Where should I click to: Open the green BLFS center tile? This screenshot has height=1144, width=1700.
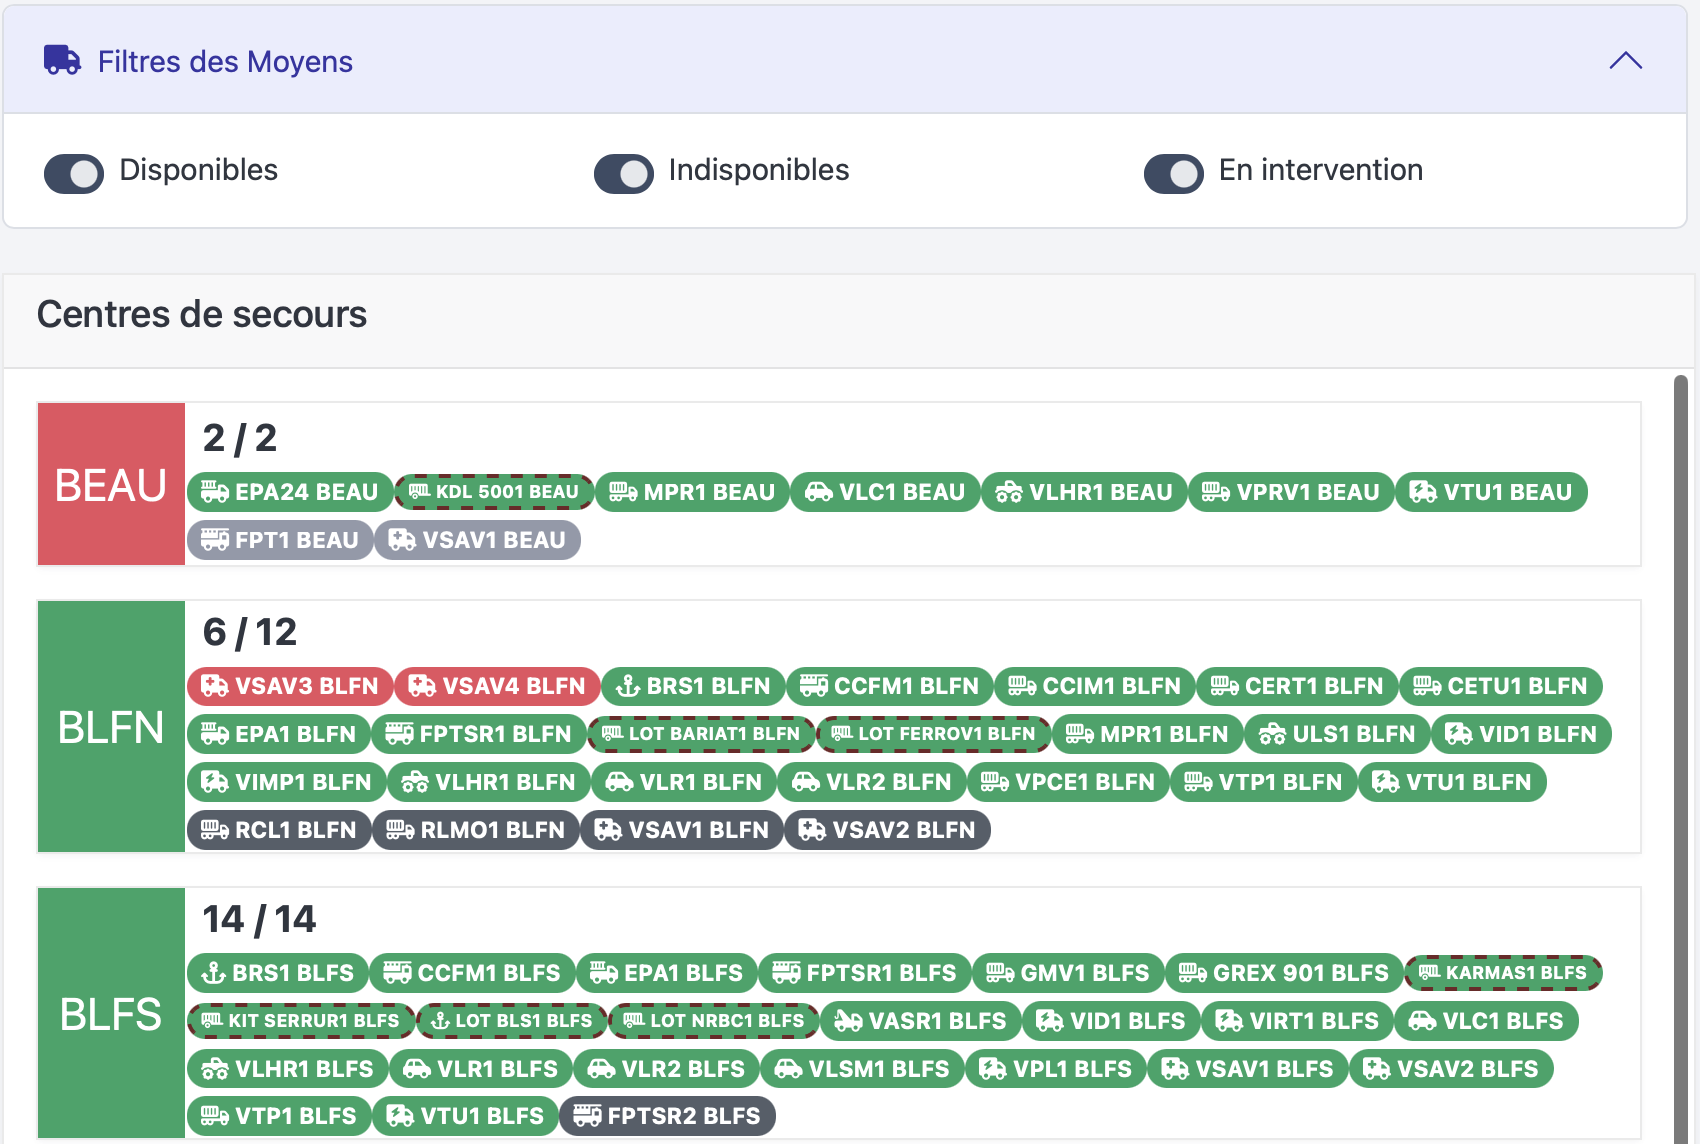[111, 1014]
